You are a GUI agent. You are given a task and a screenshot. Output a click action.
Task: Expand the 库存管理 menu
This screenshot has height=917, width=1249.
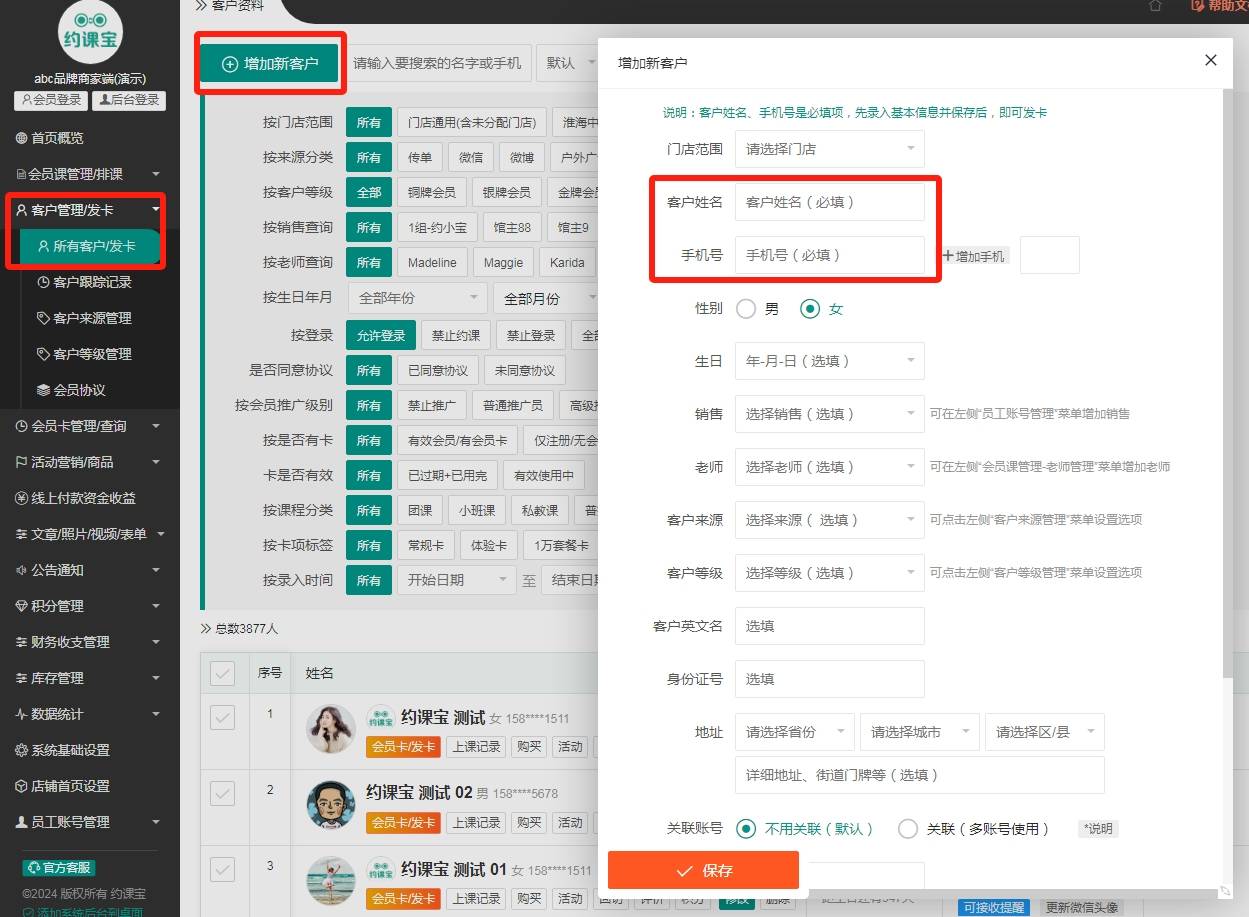(88, 678)
